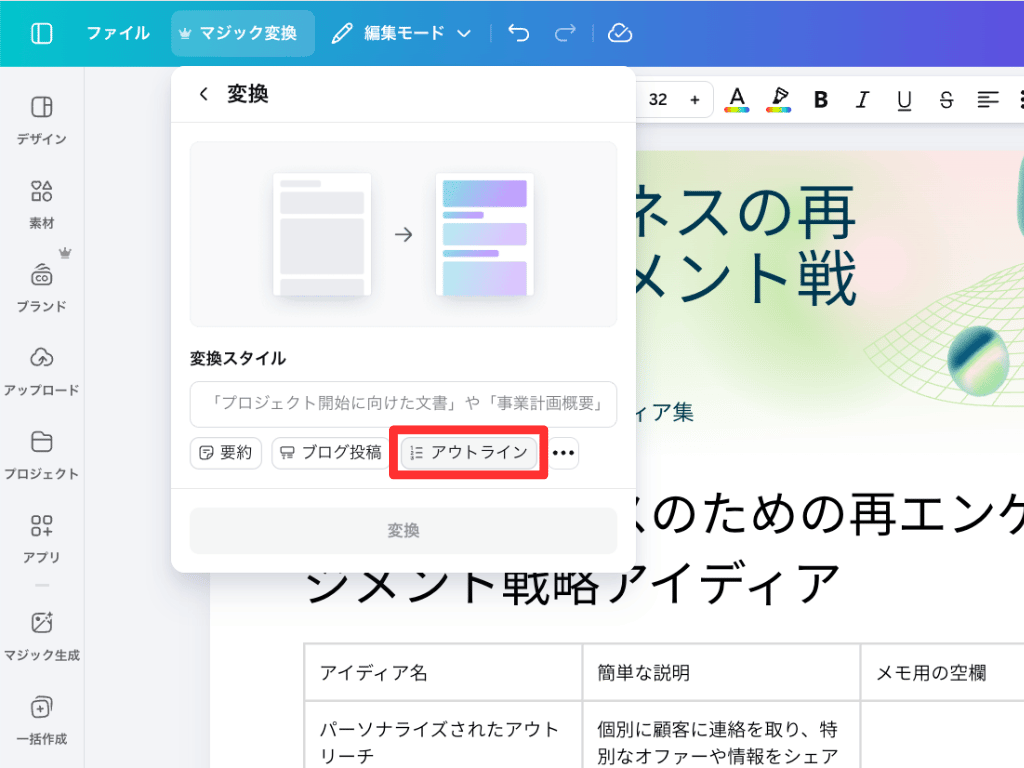Open the ファイル menu
Viewport: 1024px width, 768px height.
click(x=119, y=32)
